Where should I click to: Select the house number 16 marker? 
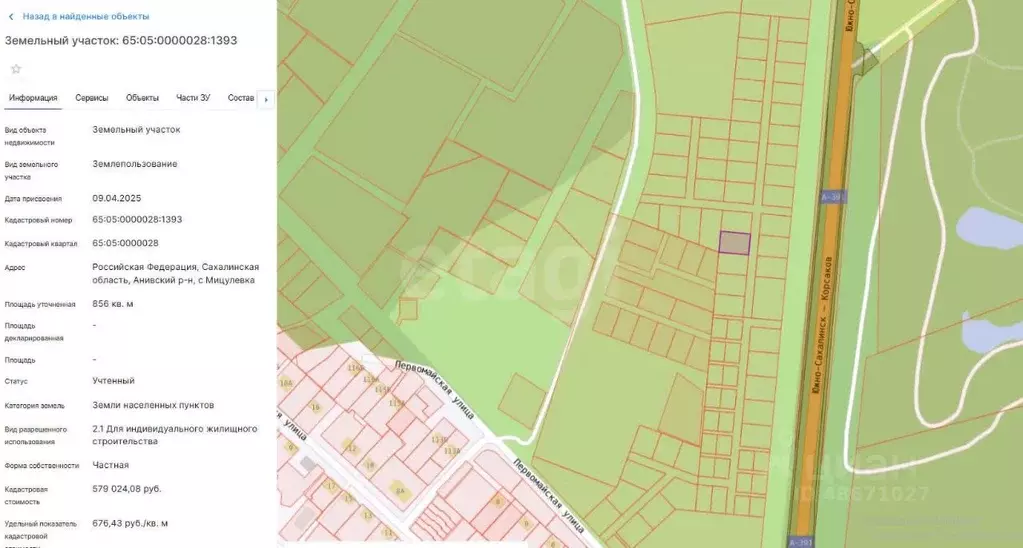point(315,407)
